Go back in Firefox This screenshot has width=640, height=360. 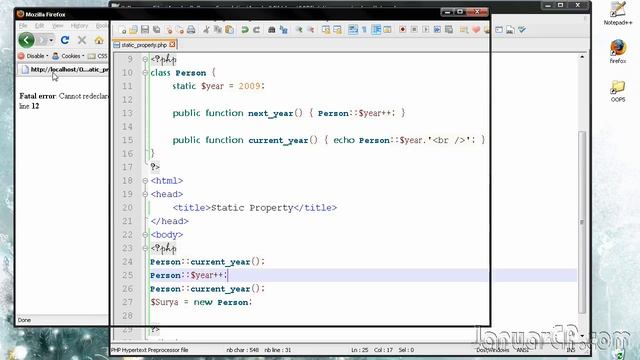(x=26, y=40)
